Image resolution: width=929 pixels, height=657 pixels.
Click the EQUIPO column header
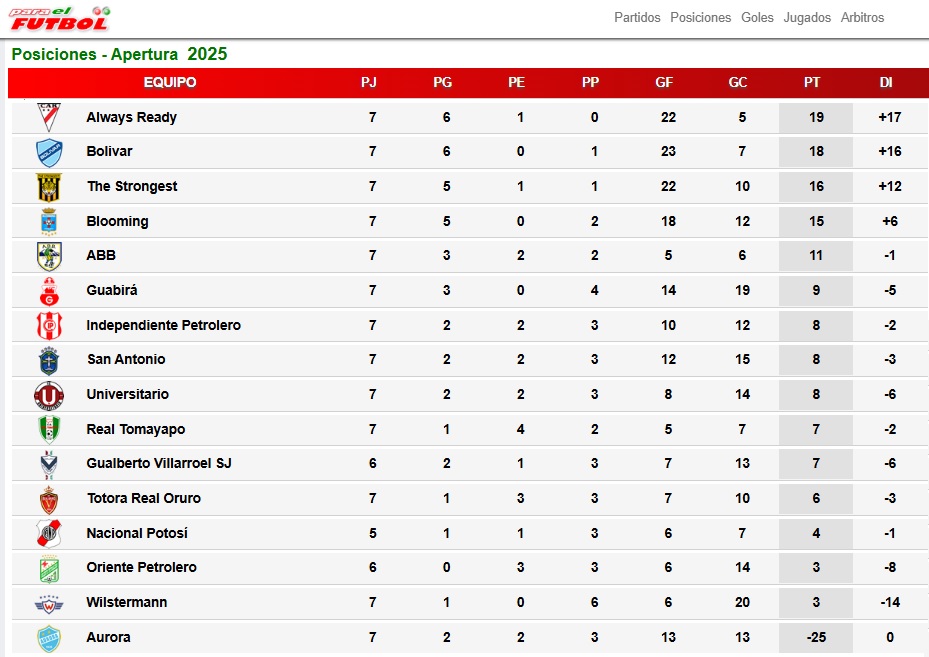coord(170,82)
